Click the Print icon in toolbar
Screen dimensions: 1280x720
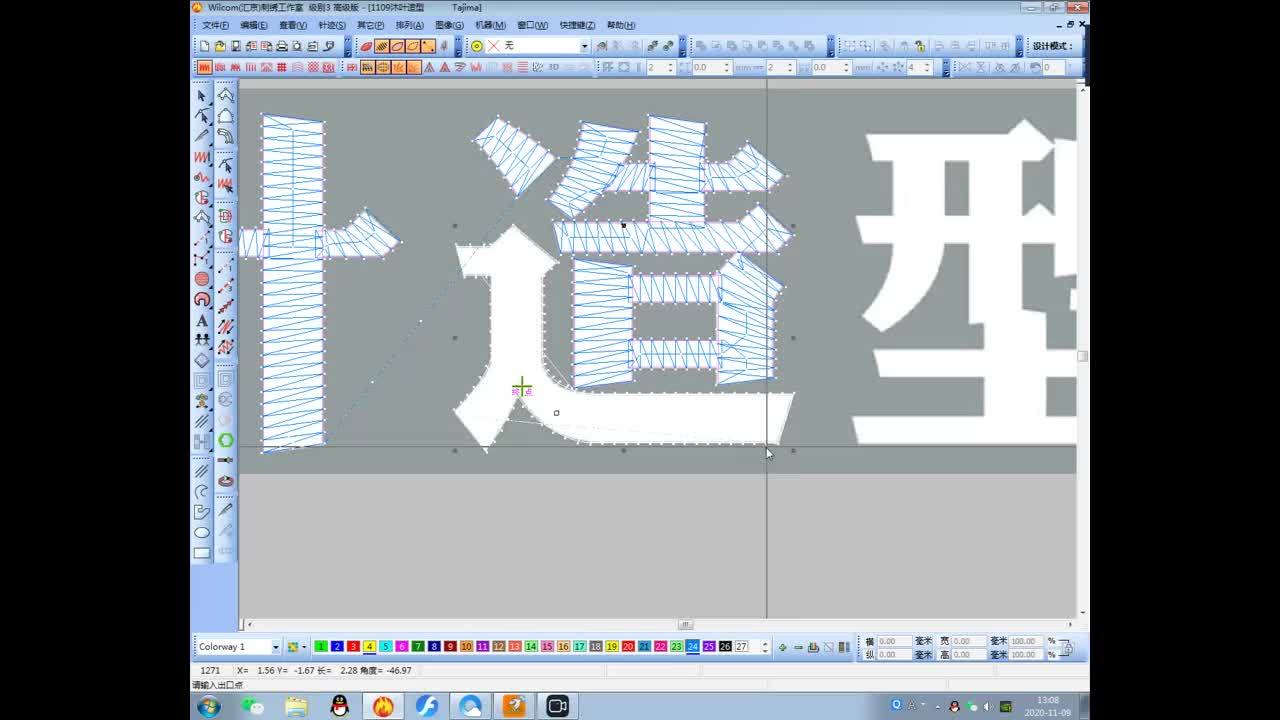tap(282, 46)
